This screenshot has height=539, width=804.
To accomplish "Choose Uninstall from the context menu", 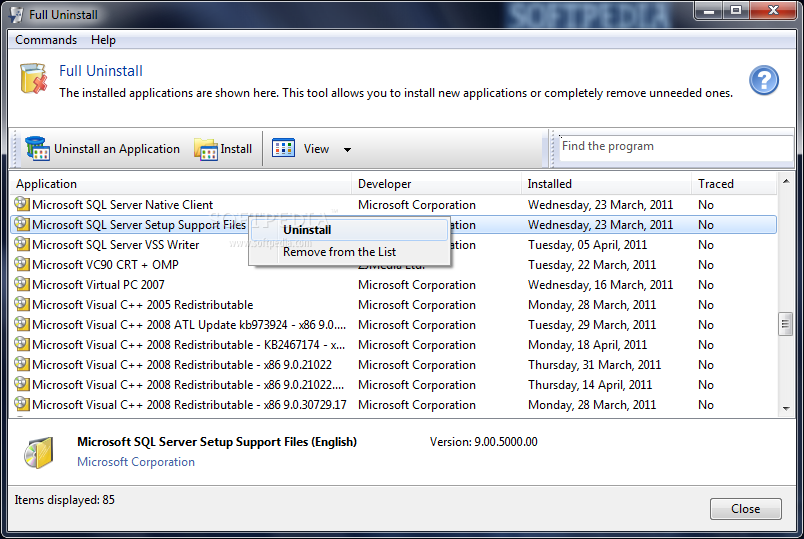I will 349,230.
